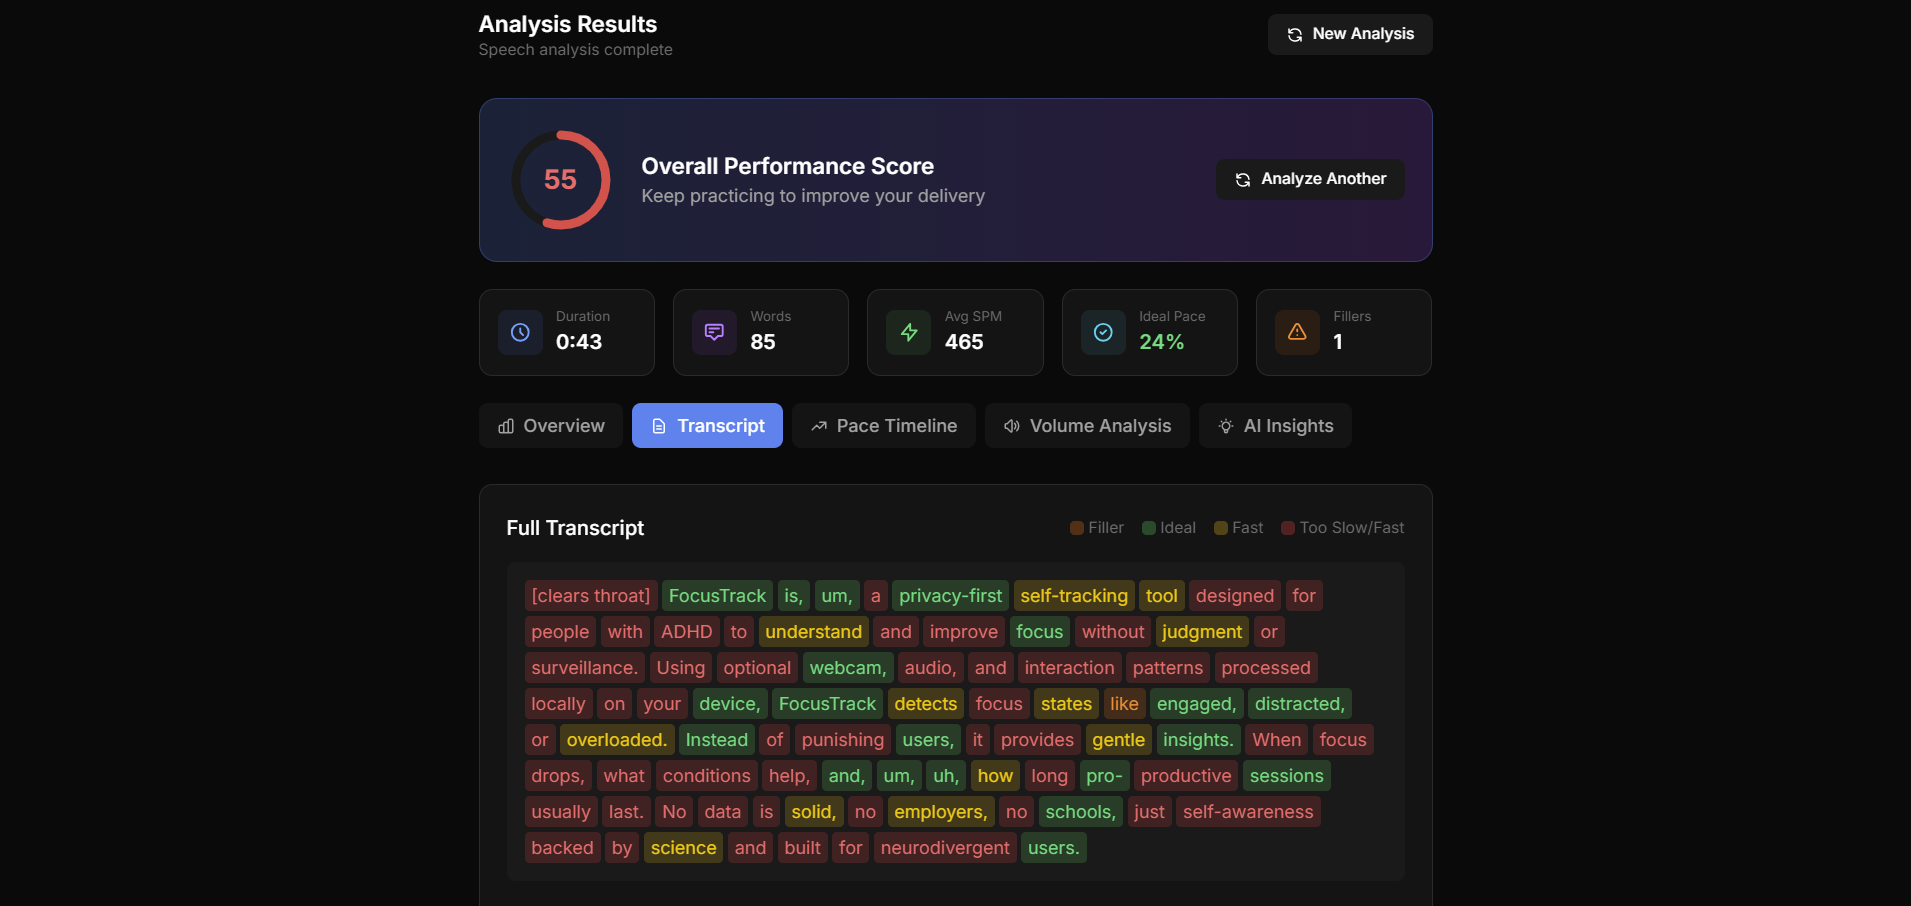Click the lightning bolt icon in Avg SPM card
The height and width of the screenshot is (906, 1911).
909,333
